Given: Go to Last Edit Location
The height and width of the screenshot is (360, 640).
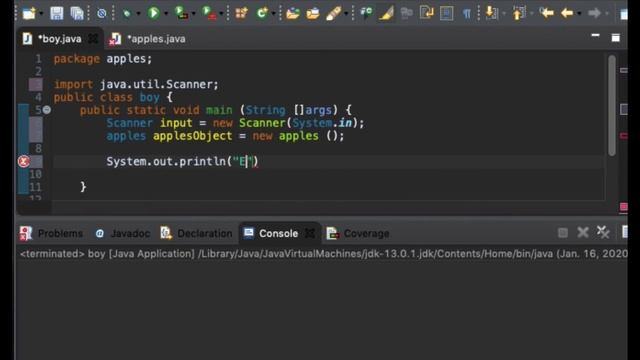Looking at the screenshot, I should click(546, 13).
